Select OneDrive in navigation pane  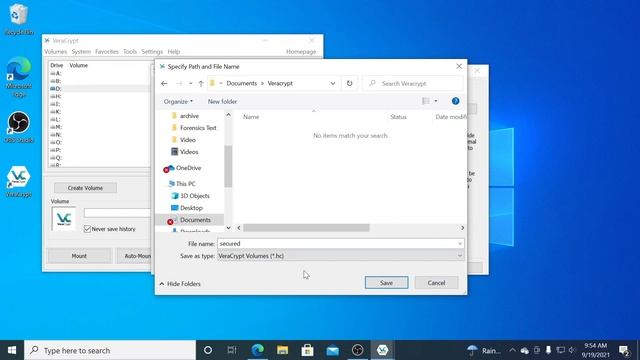pyautogui.click(x=188, y=168)
